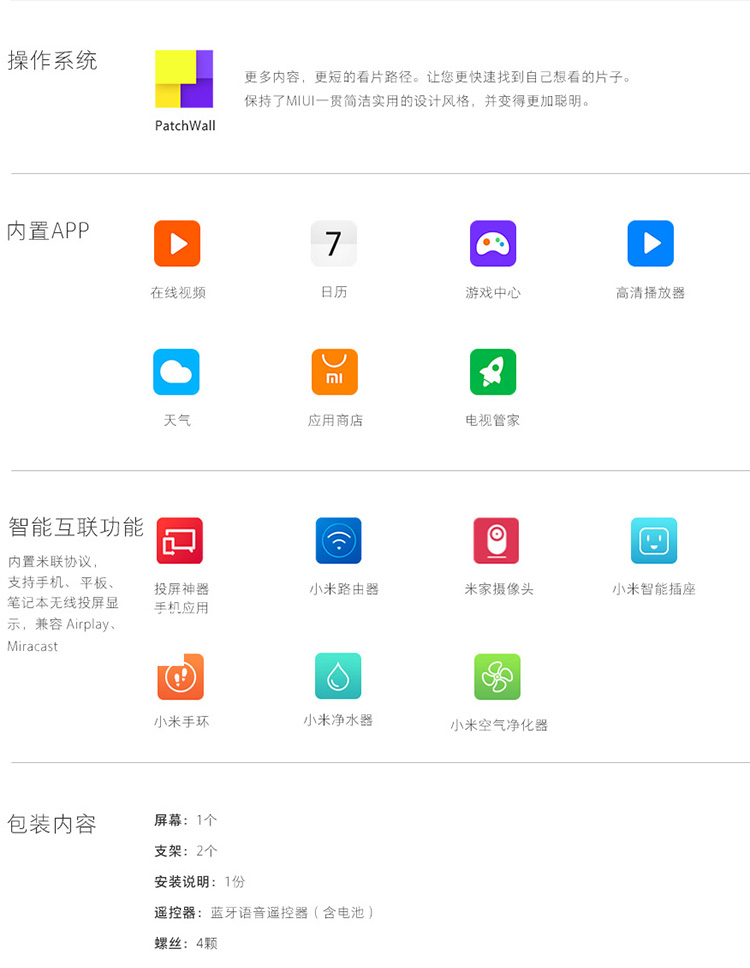Click the 小米路由器 wifi icon

click(x=339, y=541)
